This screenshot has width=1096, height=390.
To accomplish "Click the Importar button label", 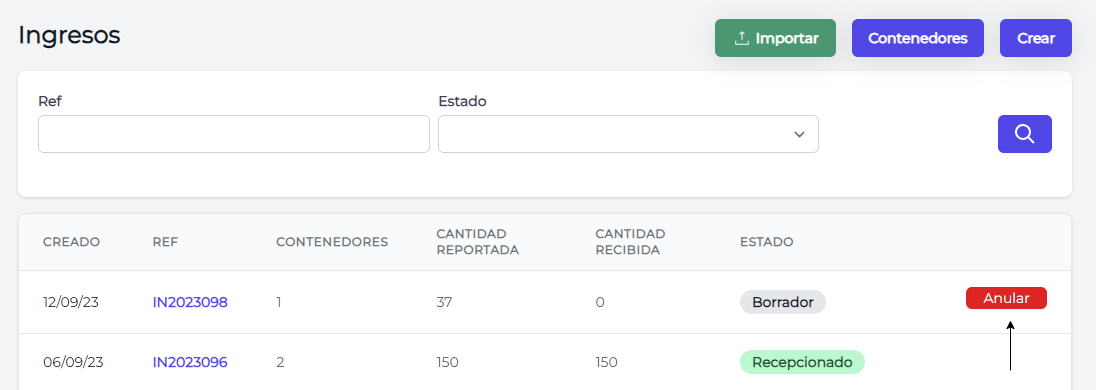I will point(786,38).
